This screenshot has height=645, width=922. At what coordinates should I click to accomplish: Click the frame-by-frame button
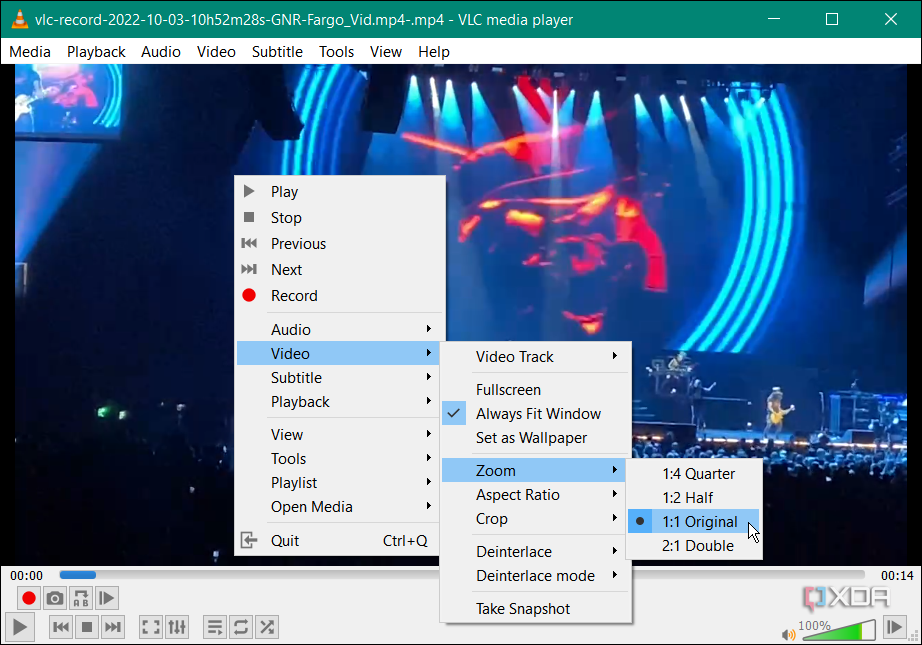tap(107, 598)
